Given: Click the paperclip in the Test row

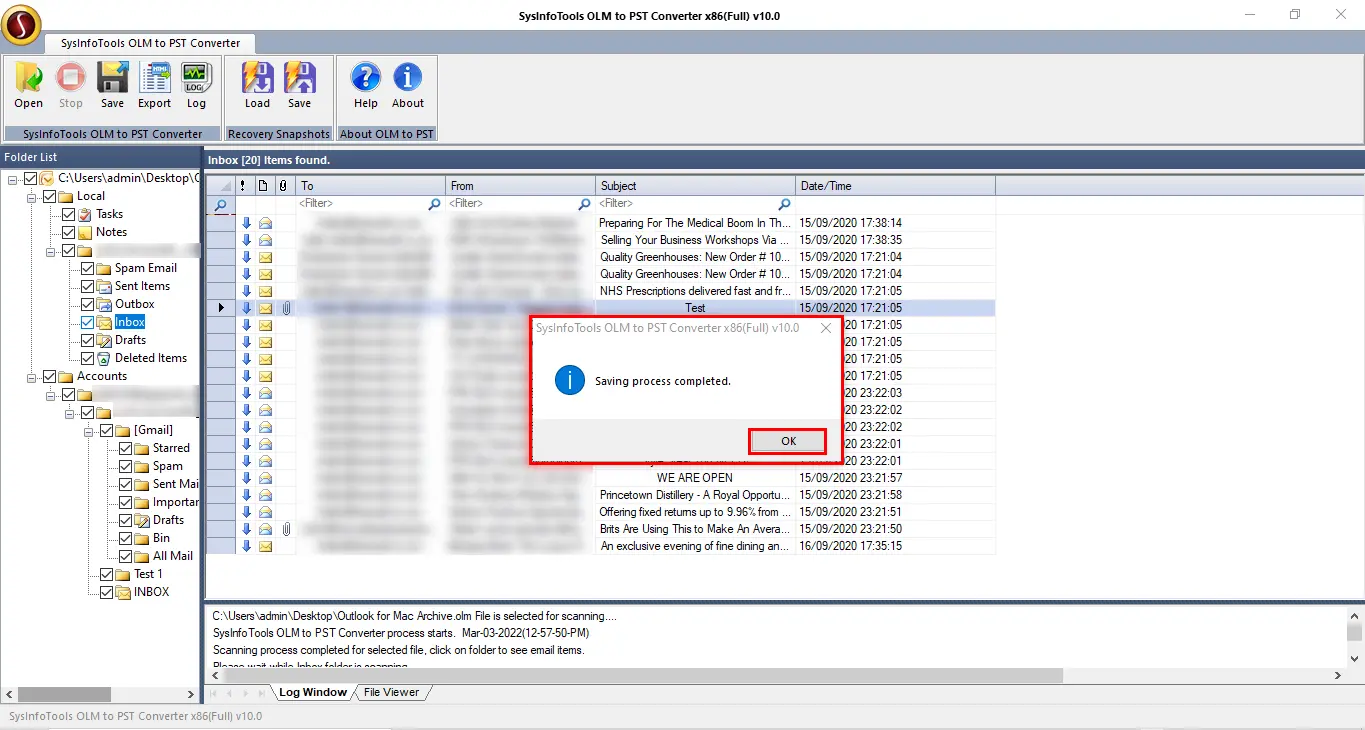Looking at the screenshot, I should coord(286,308).
